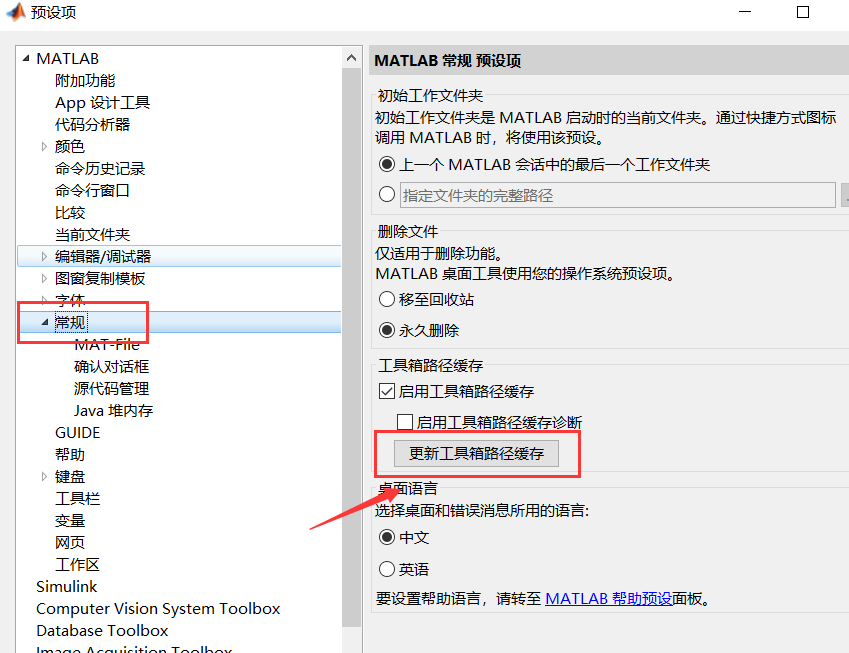The image size is (849, 653).
Task: Open Database Toolbox preferences
Action: 102,631
